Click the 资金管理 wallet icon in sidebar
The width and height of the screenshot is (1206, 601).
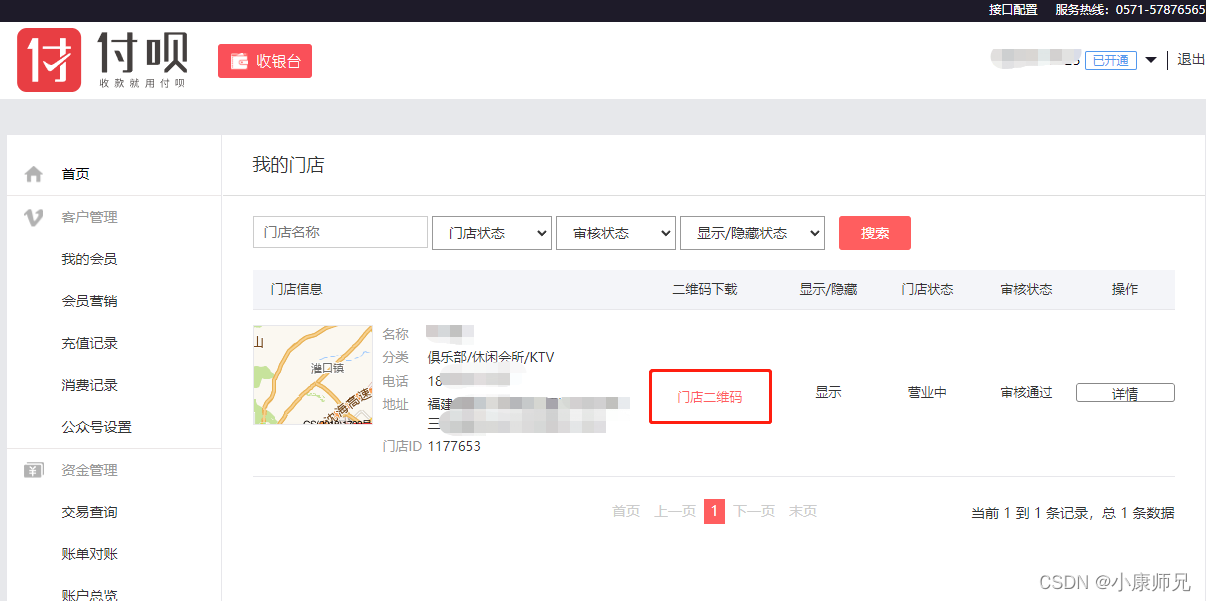point(33,469)
